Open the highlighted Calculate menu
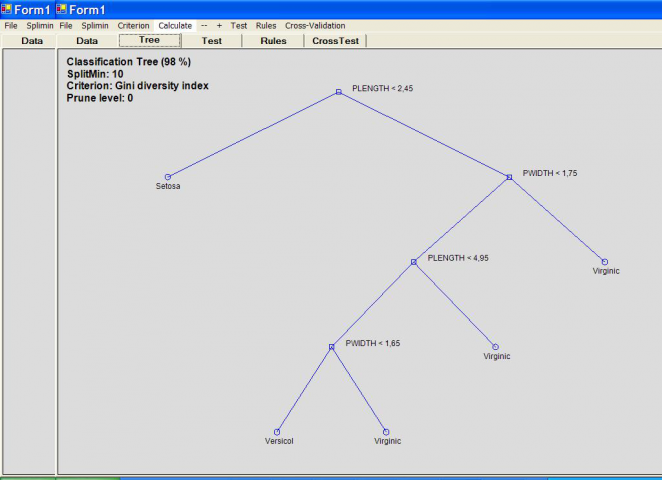Image resolution: width=662 pixels, height=480 pixels. click(175, 26)
